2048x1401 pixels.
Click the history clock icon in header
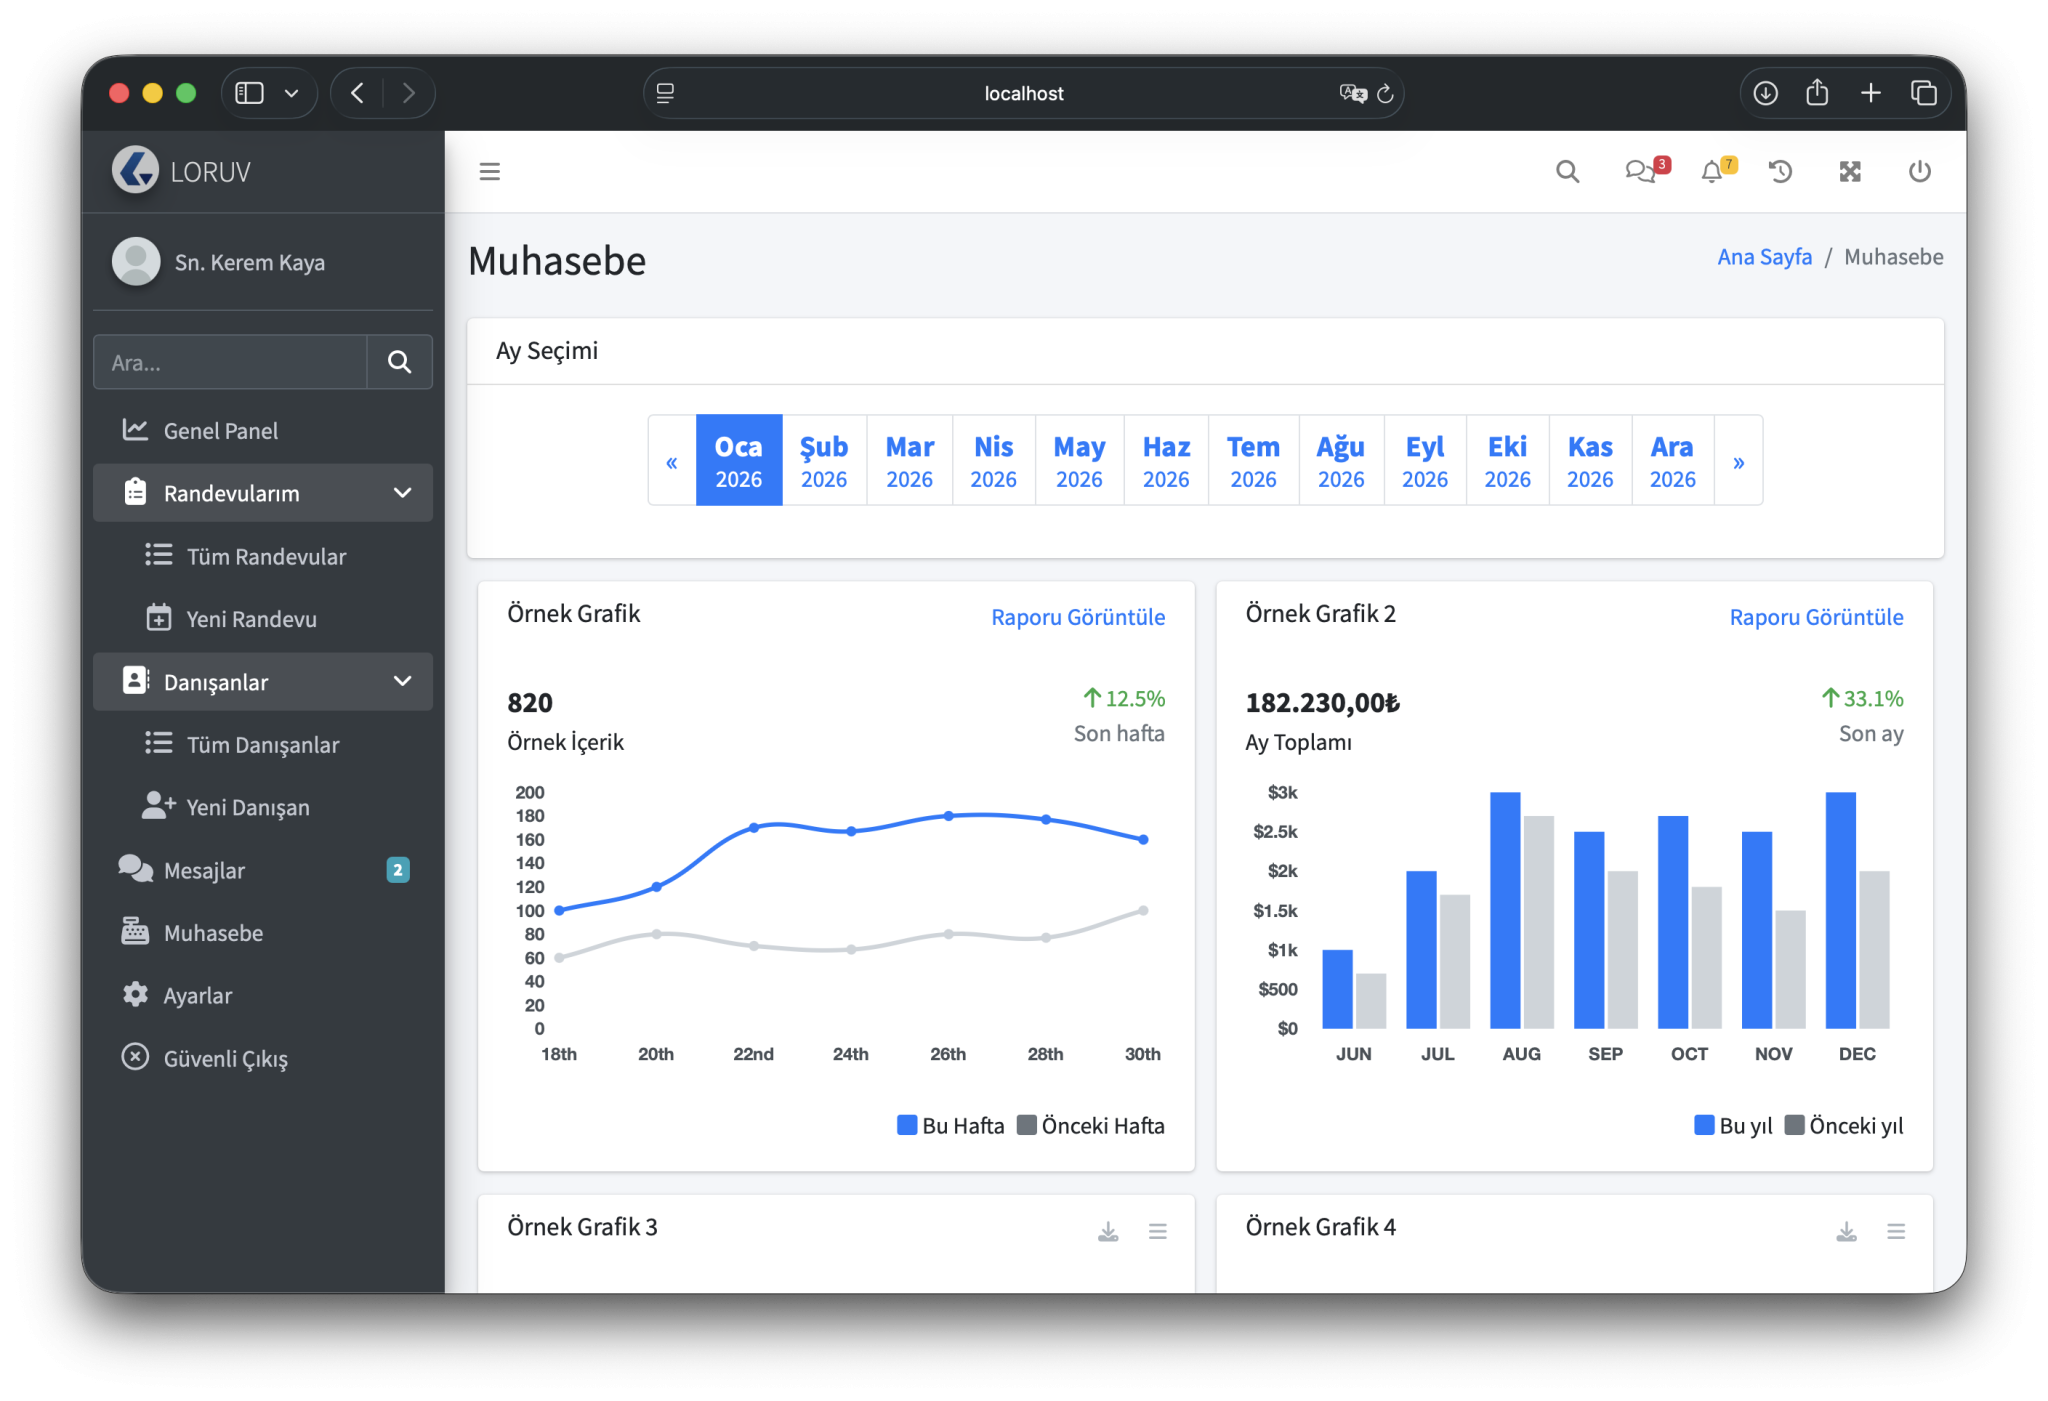(x=1780, y=172)
